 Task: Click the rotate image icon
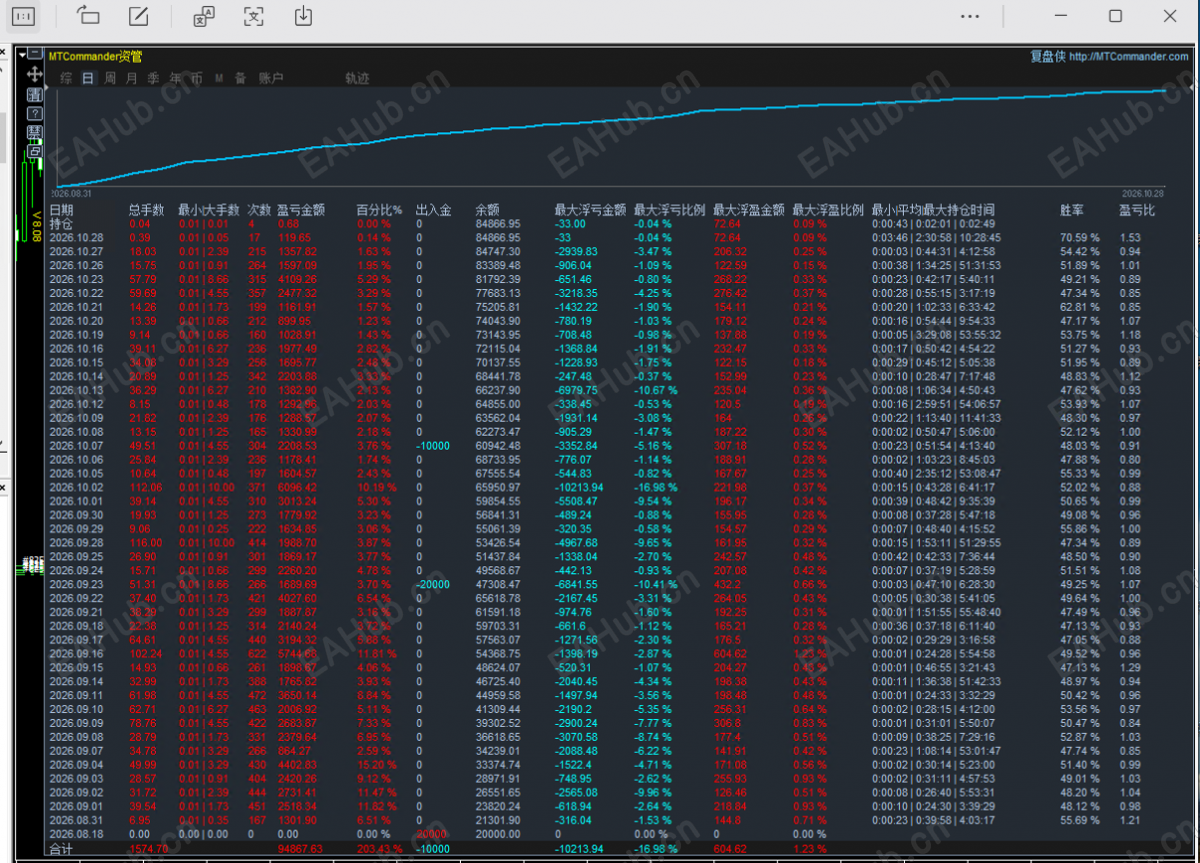pyautogui.click(x=88, y=16)
